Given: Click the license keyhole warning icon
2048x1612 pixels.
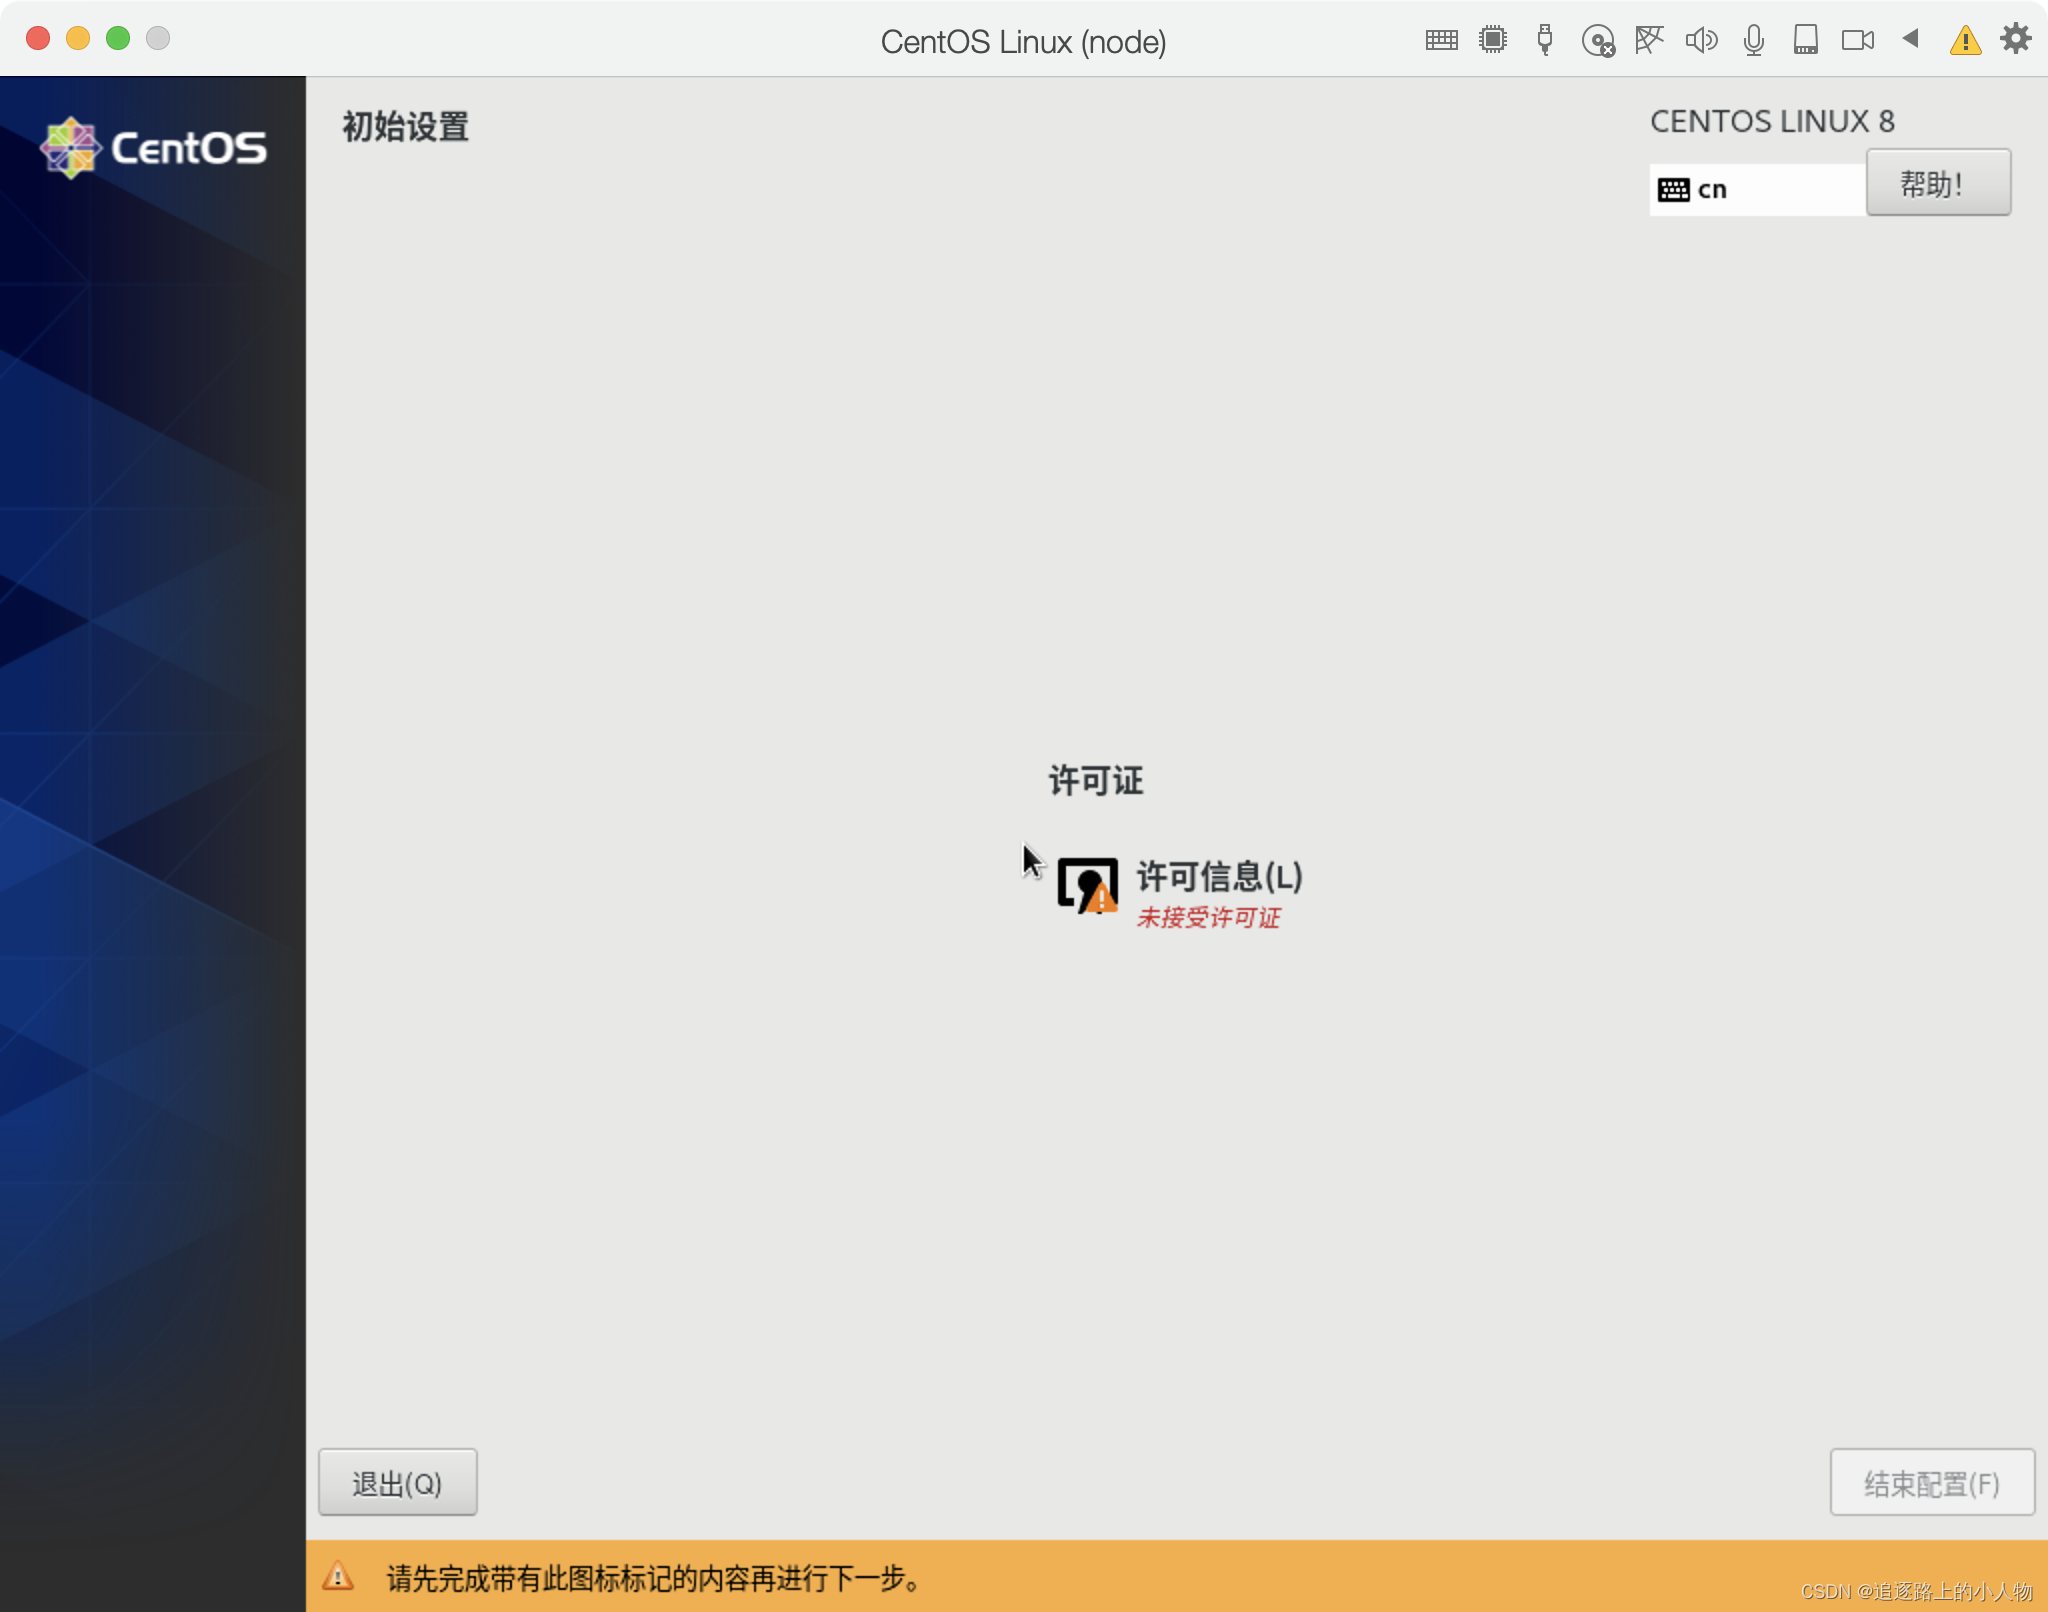Looking at the screenshot, I should (x=1087, y=885).
